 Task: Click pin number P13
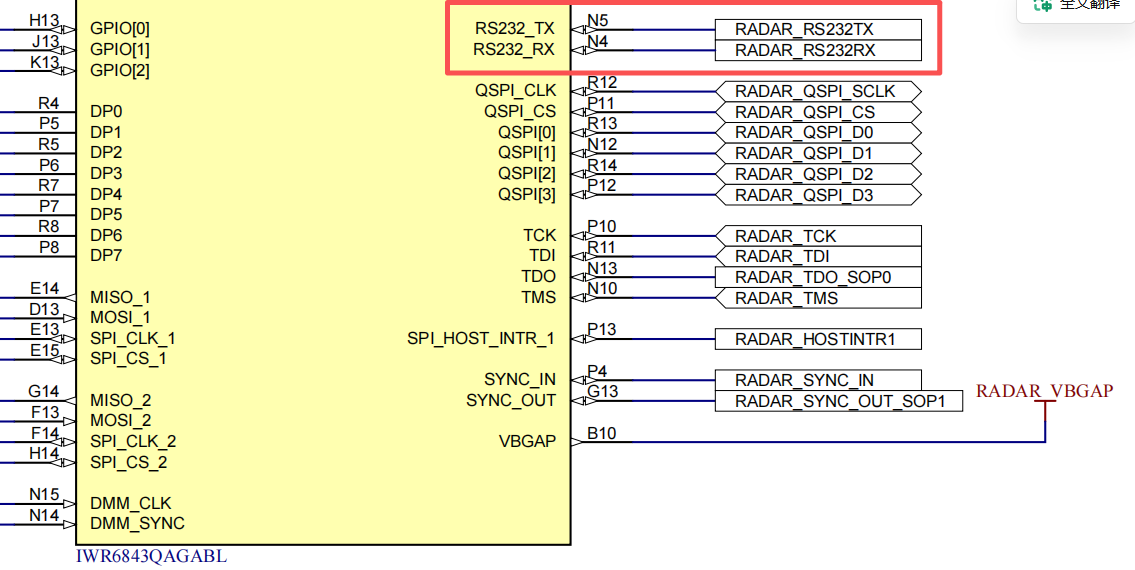(x=602, y=330)
